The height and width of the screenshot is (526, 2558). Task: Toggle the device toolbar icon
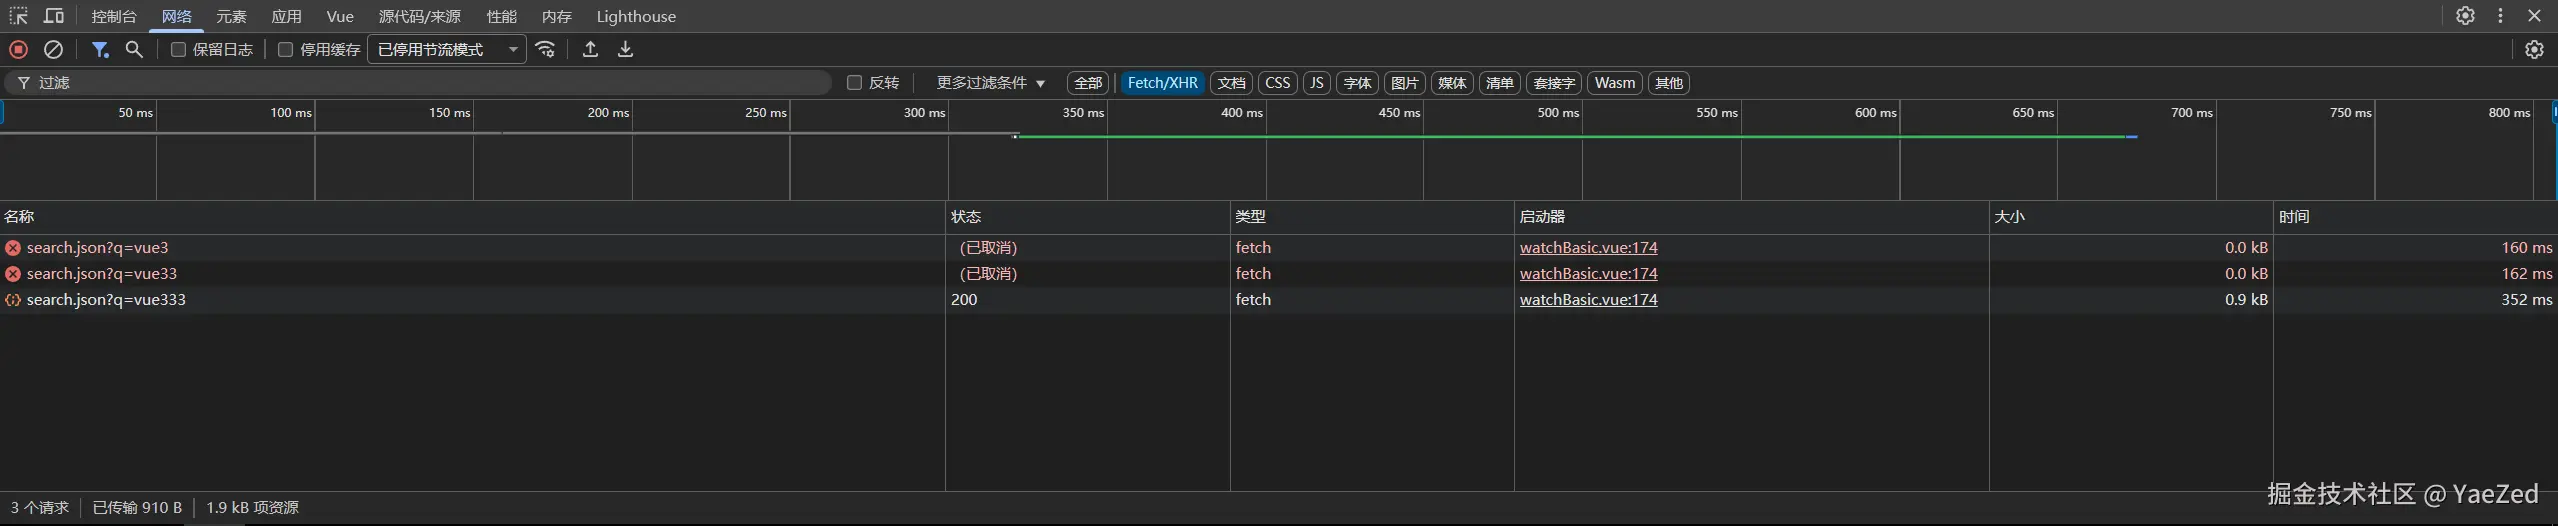(x=54, y=16)
